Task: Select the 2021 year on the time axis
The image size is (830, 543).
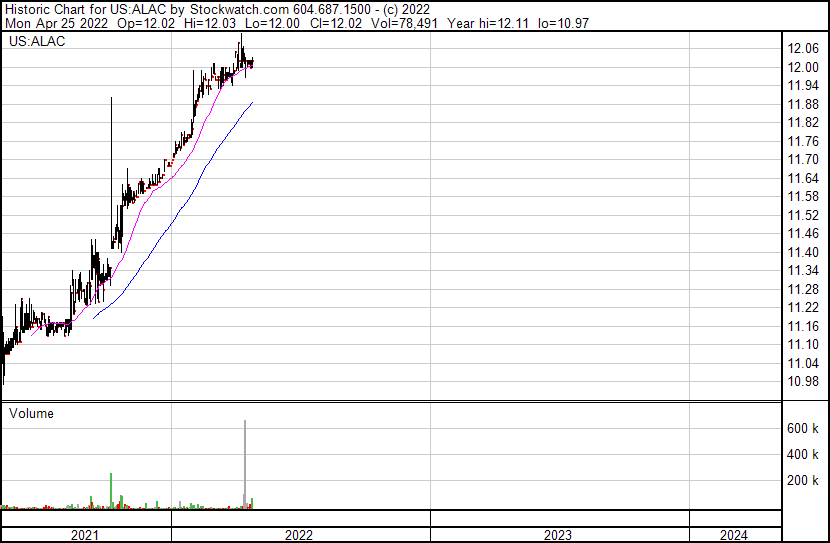Action: pos(86,535)
